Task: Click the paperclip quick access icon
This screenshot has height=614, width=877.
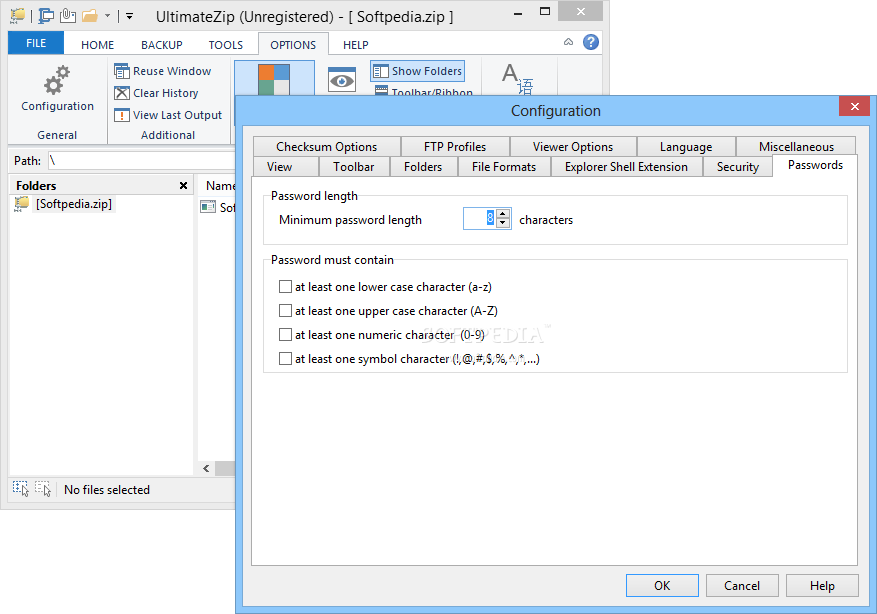Action: click(x=68, y=15)
